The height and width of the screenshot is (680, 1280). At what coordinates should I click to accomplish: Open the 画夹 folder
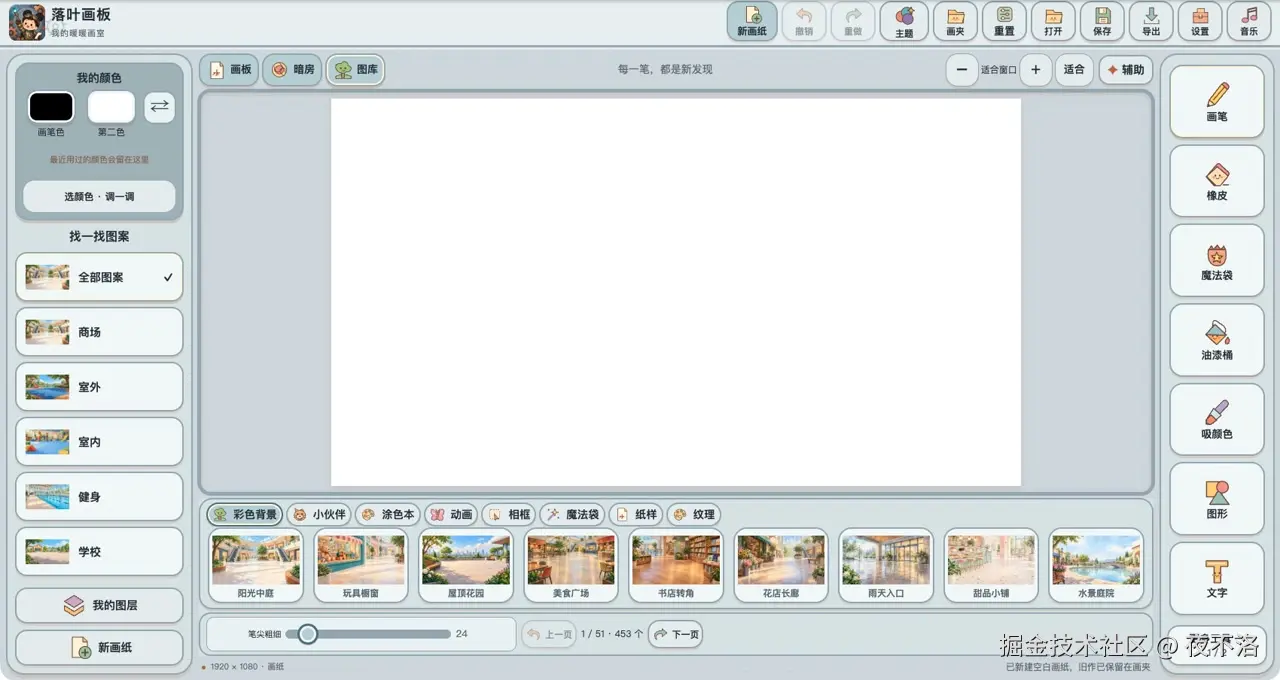point(955,21)
